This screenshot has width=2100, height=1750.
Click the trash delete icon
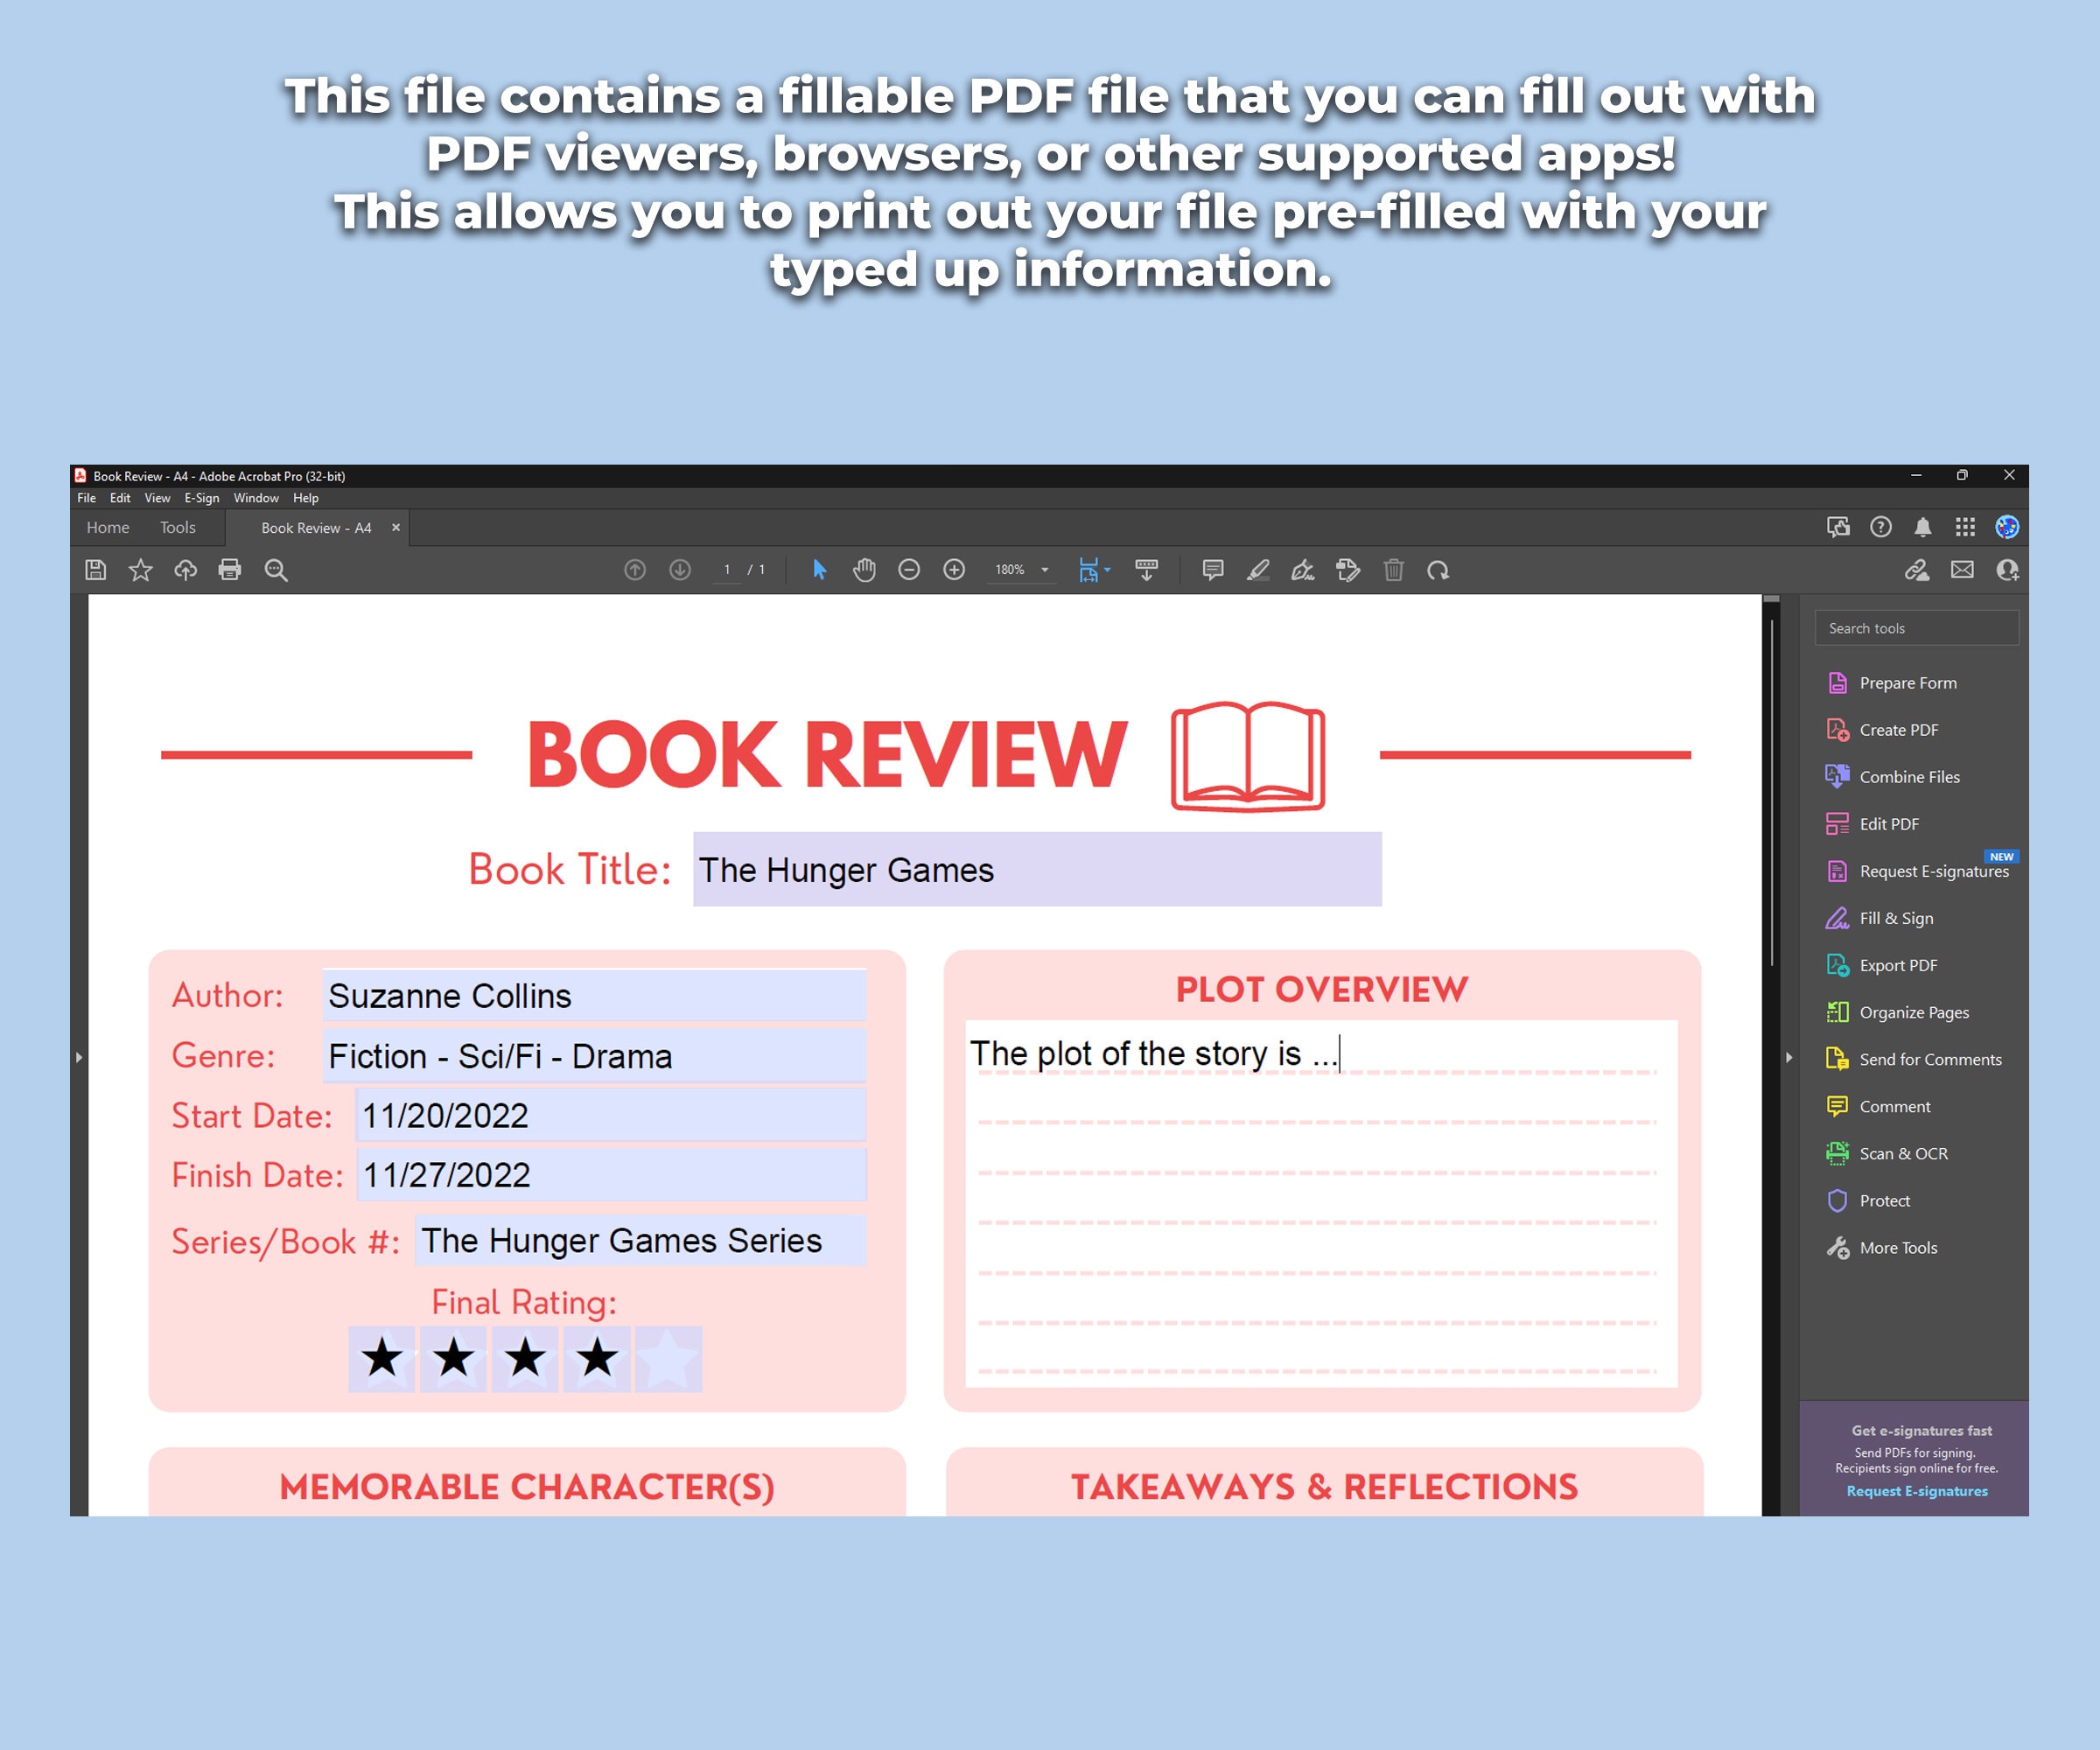[x=1394, y=570]
